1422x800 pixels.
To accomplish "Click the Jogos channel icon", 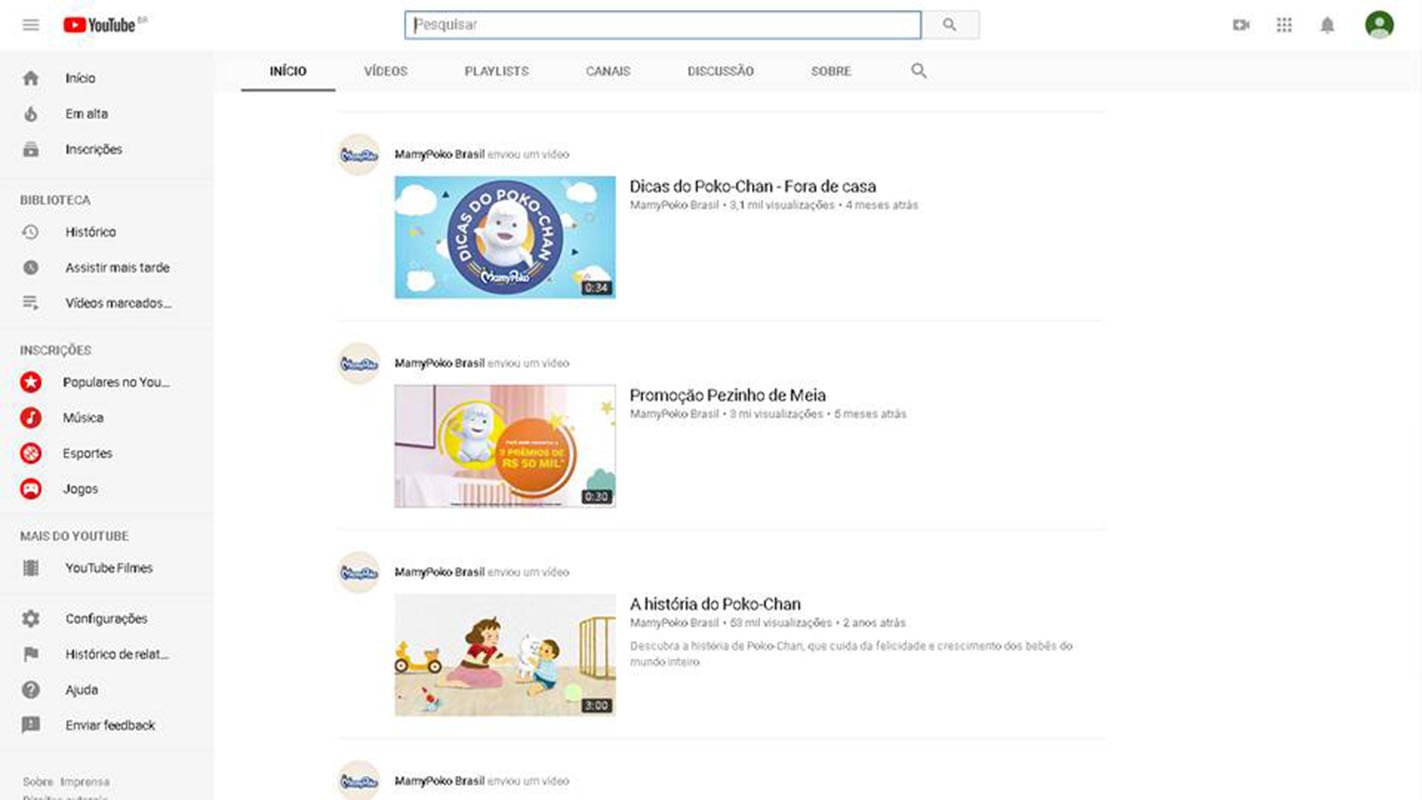I will pyautogui.click(x=31, y=489).
